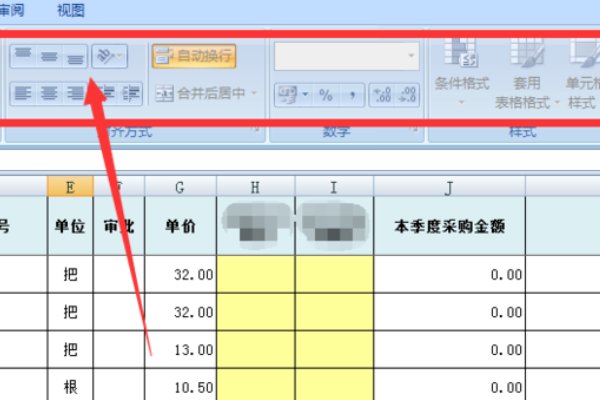
Task: Click the 单价 header cell
Action: [180, 226]
